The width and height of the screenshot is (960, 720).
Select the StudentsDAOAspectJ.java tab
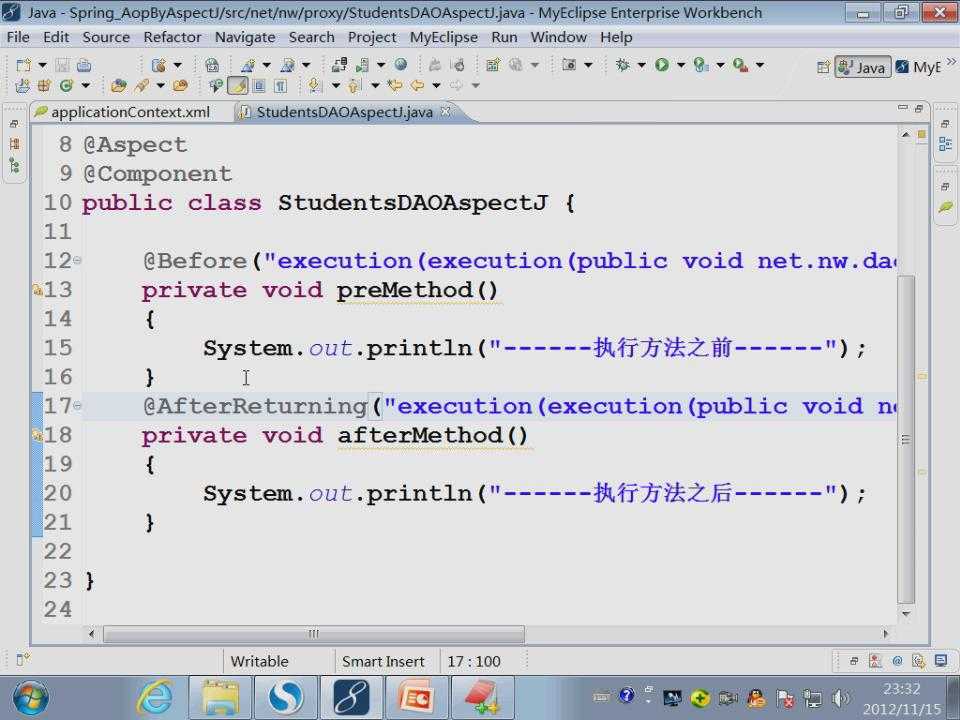click(x=344, y=112)
